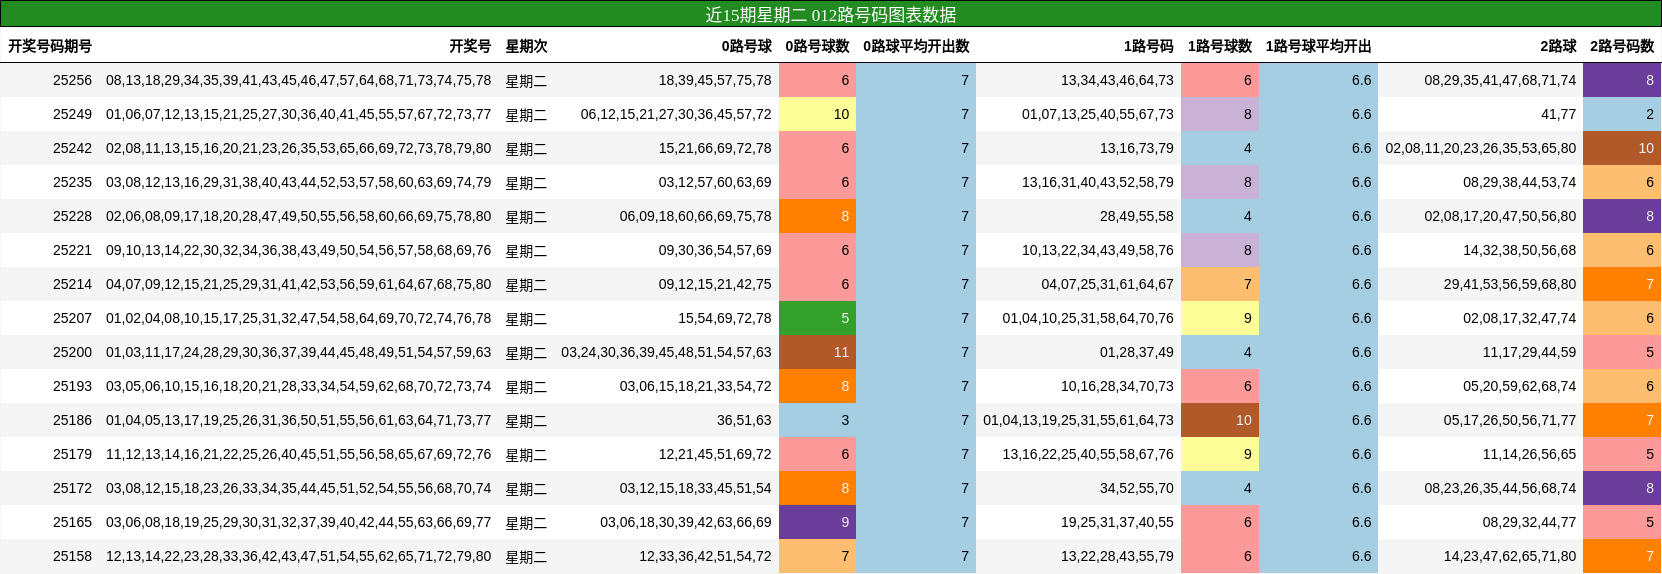Click the purple 9 cell in row 25165
The image size is (1662, 574).
(817, 522)
